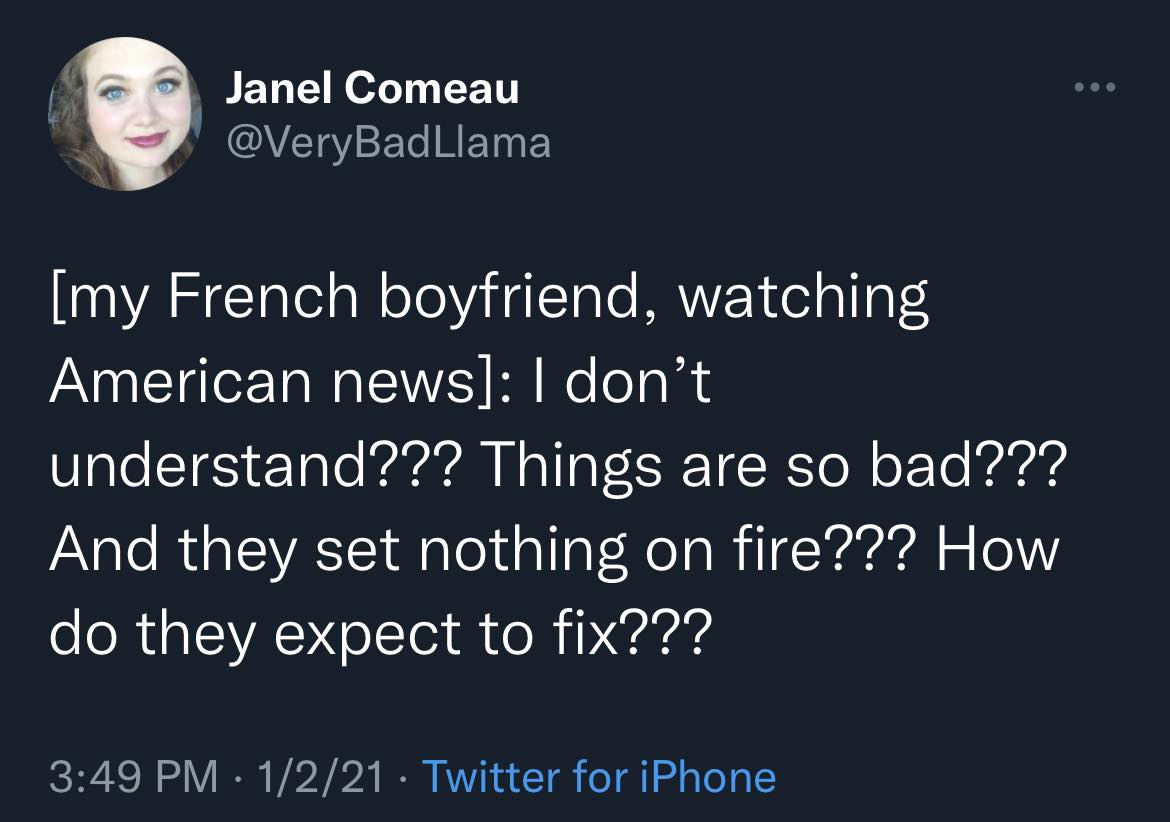Image resolution: width=1170 pixels, height=822 pixels.
Task: Open the three-dot more options menu
Action: [1093, 87]
